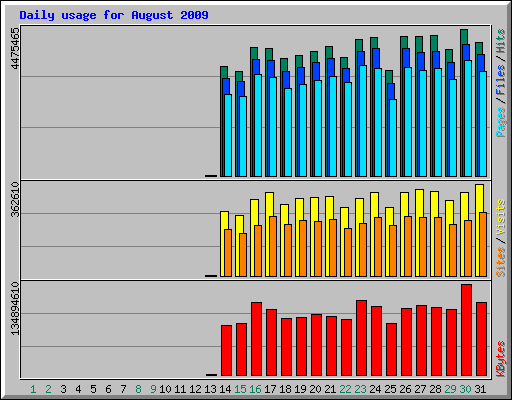Viewport: 512px width, 400px height.
Task: Click day label 13 on the x-axis
Action: pyautogui.click(x=210, y=389)
